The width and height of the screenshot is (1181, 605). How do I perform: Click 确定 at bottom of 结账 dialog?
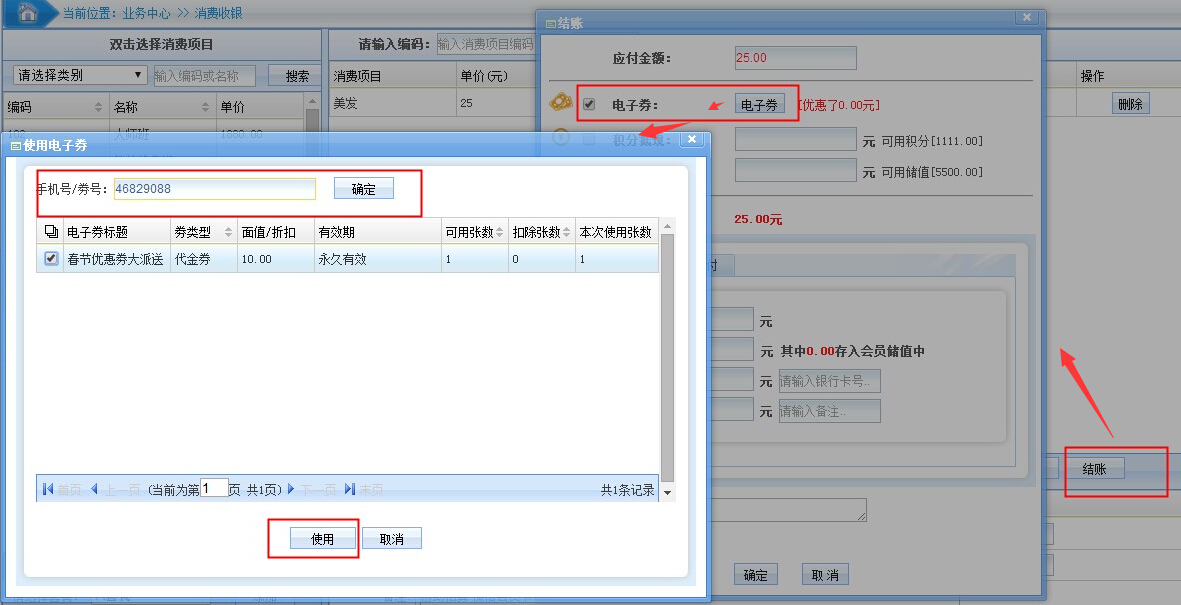[755, 575]
